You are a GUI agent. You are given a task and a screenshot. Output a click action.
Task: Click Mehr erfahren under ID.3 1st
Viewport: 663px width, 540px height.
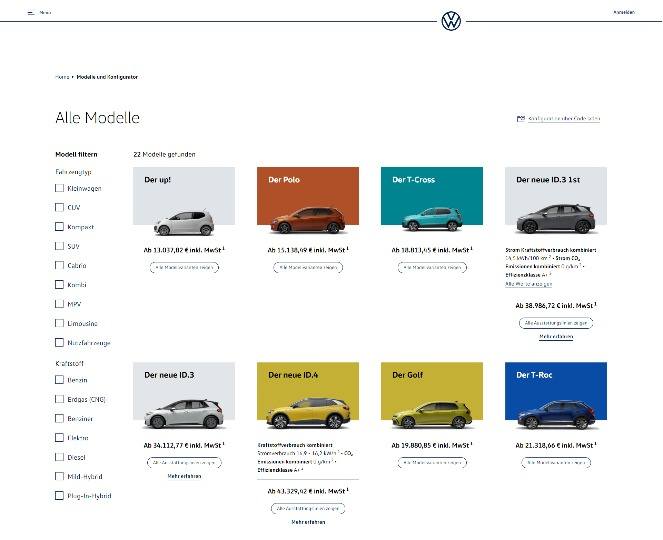click(556, 337)
